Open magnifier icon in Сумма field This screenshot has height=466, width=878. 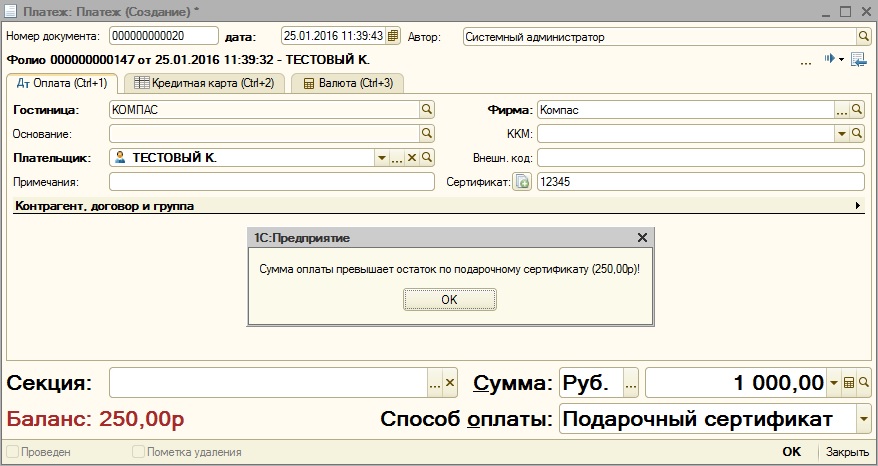tap(863, 384)
